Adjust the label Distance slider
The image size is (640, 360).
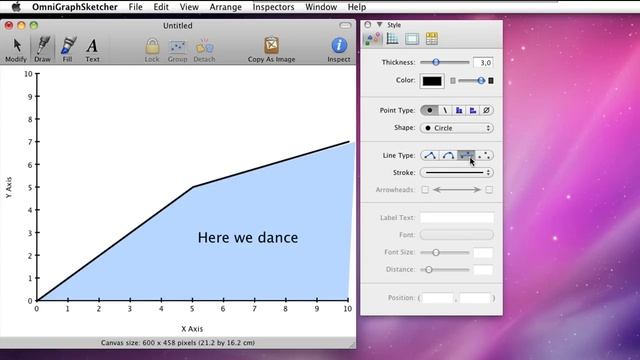tap(444, 270)
